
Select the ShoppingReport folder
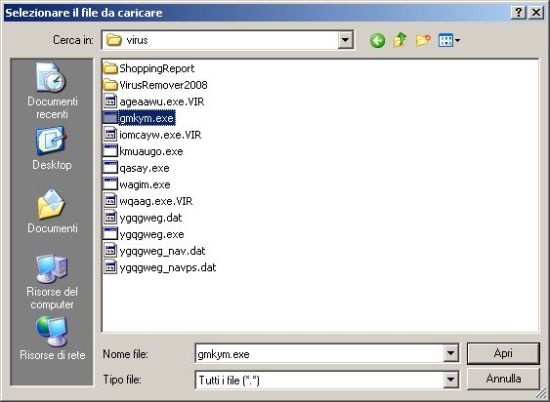[149, 68]
